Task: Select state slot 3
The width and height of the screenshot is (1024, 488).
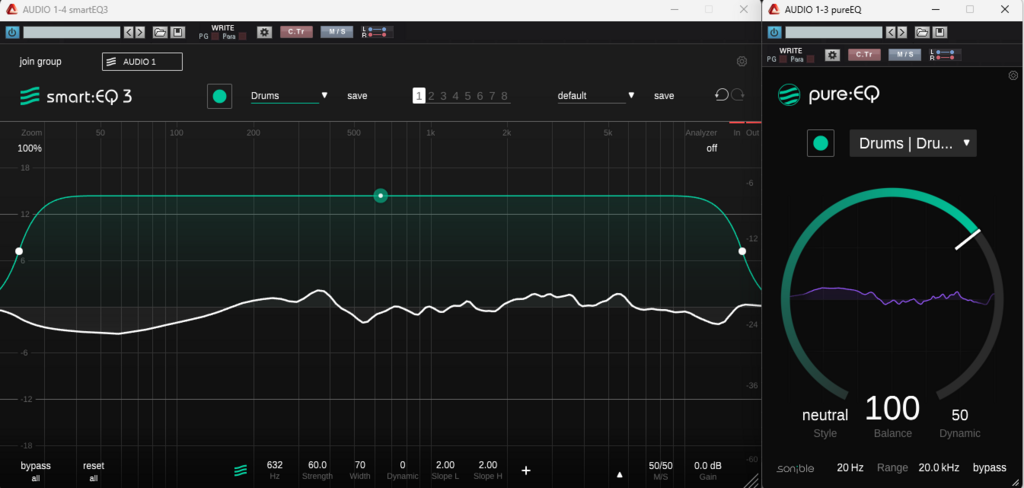Action: (443, 96)
